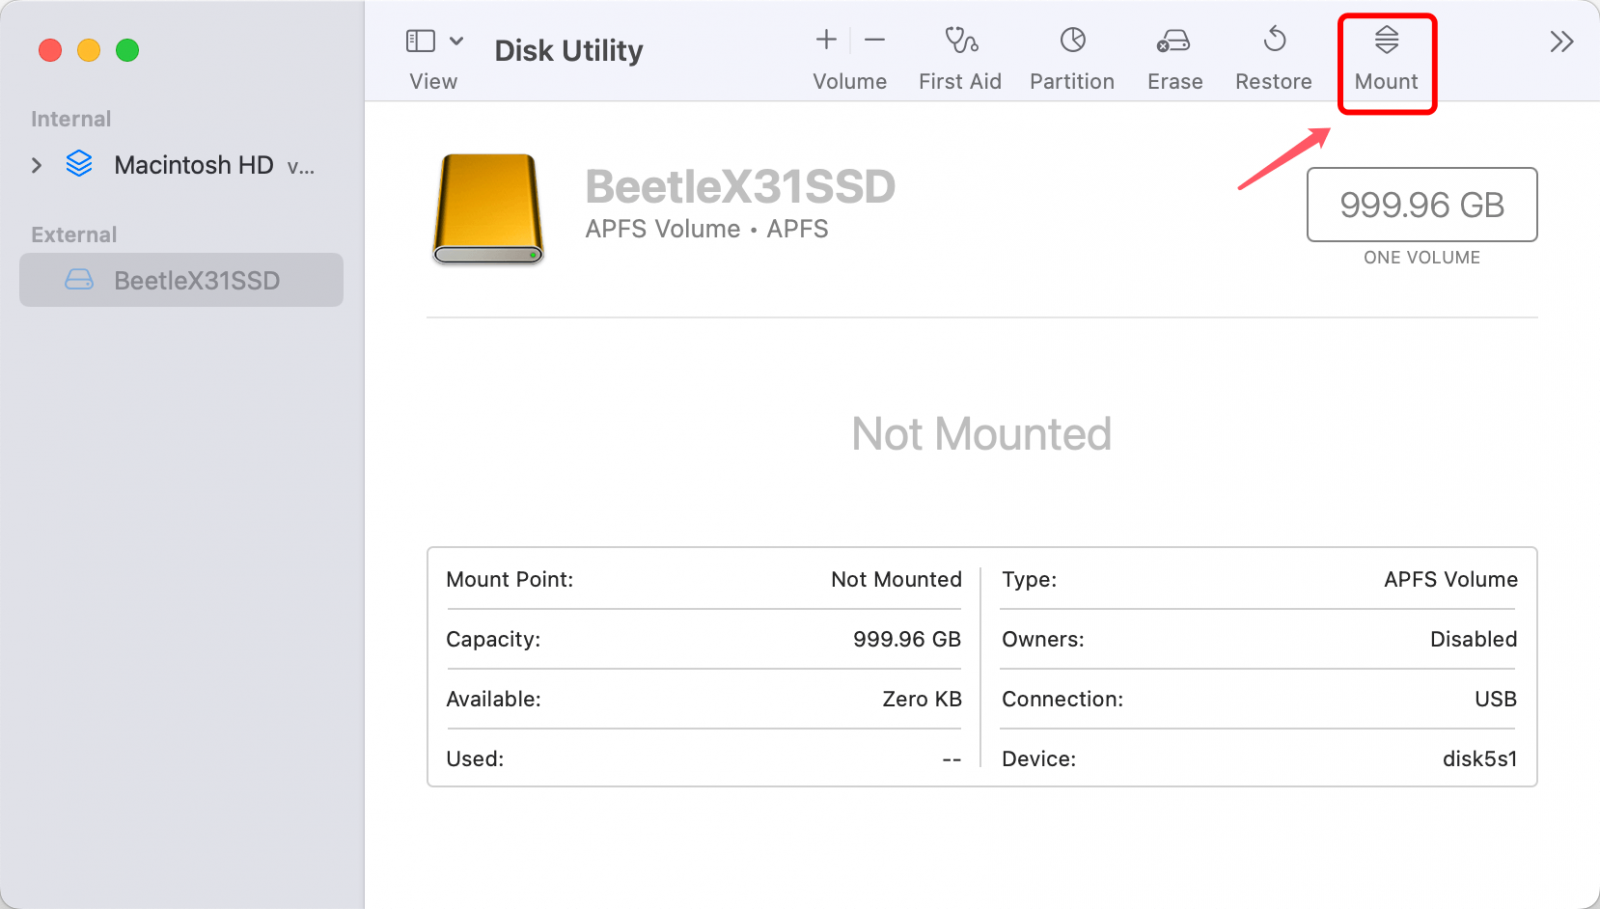Click the Not Mounted status text
The height and width of the screenshot is (909, 1600).
click(980, 433)
